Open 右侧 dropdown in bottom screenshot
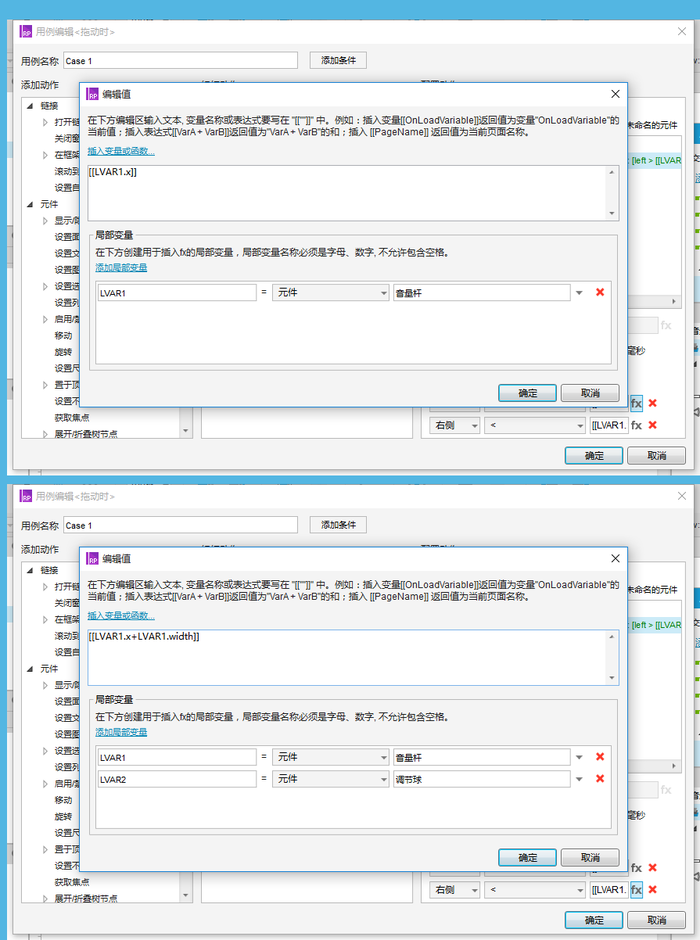This screenshot has width=700, height=940. 455,890
